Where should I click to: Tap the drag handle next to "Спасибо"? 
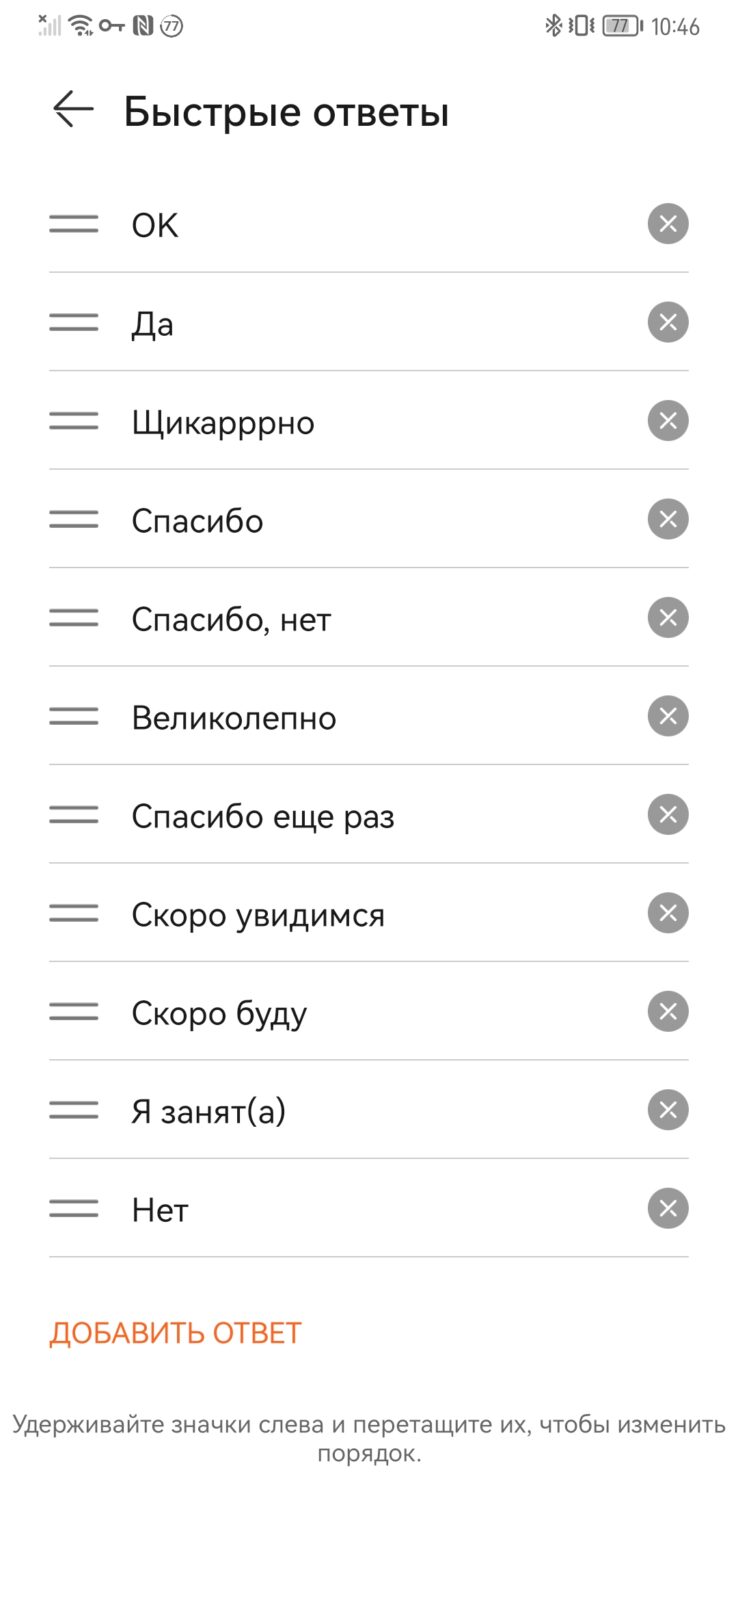point(74,519)
